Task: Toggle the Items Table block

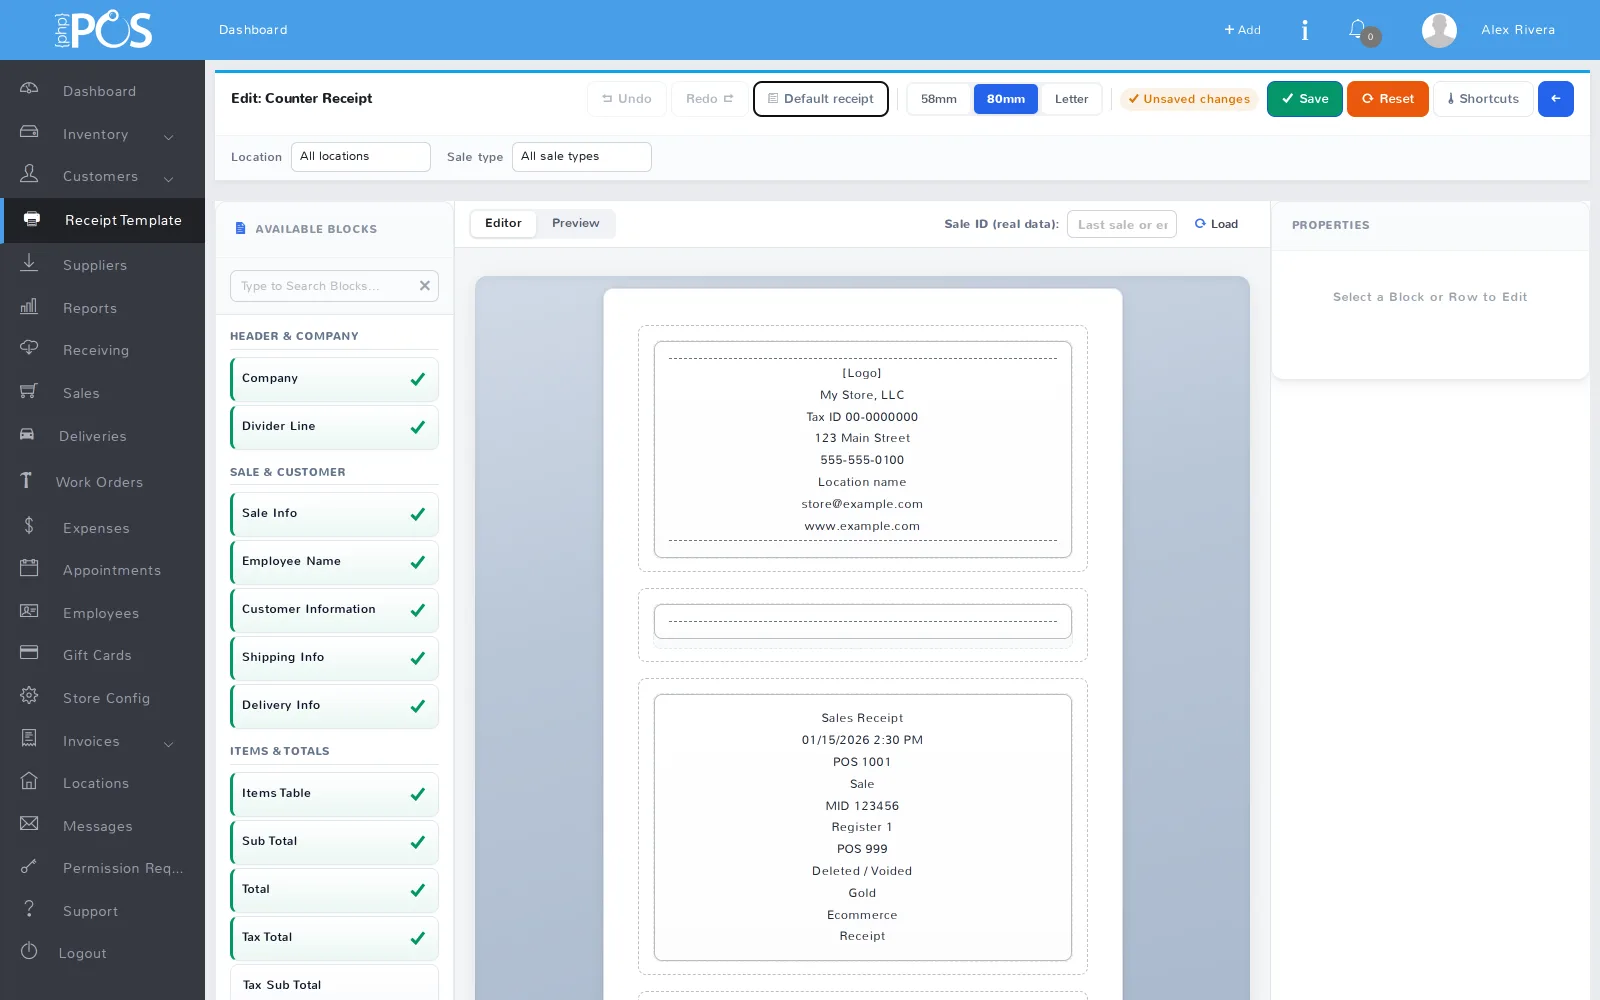Action: point(334,794)
